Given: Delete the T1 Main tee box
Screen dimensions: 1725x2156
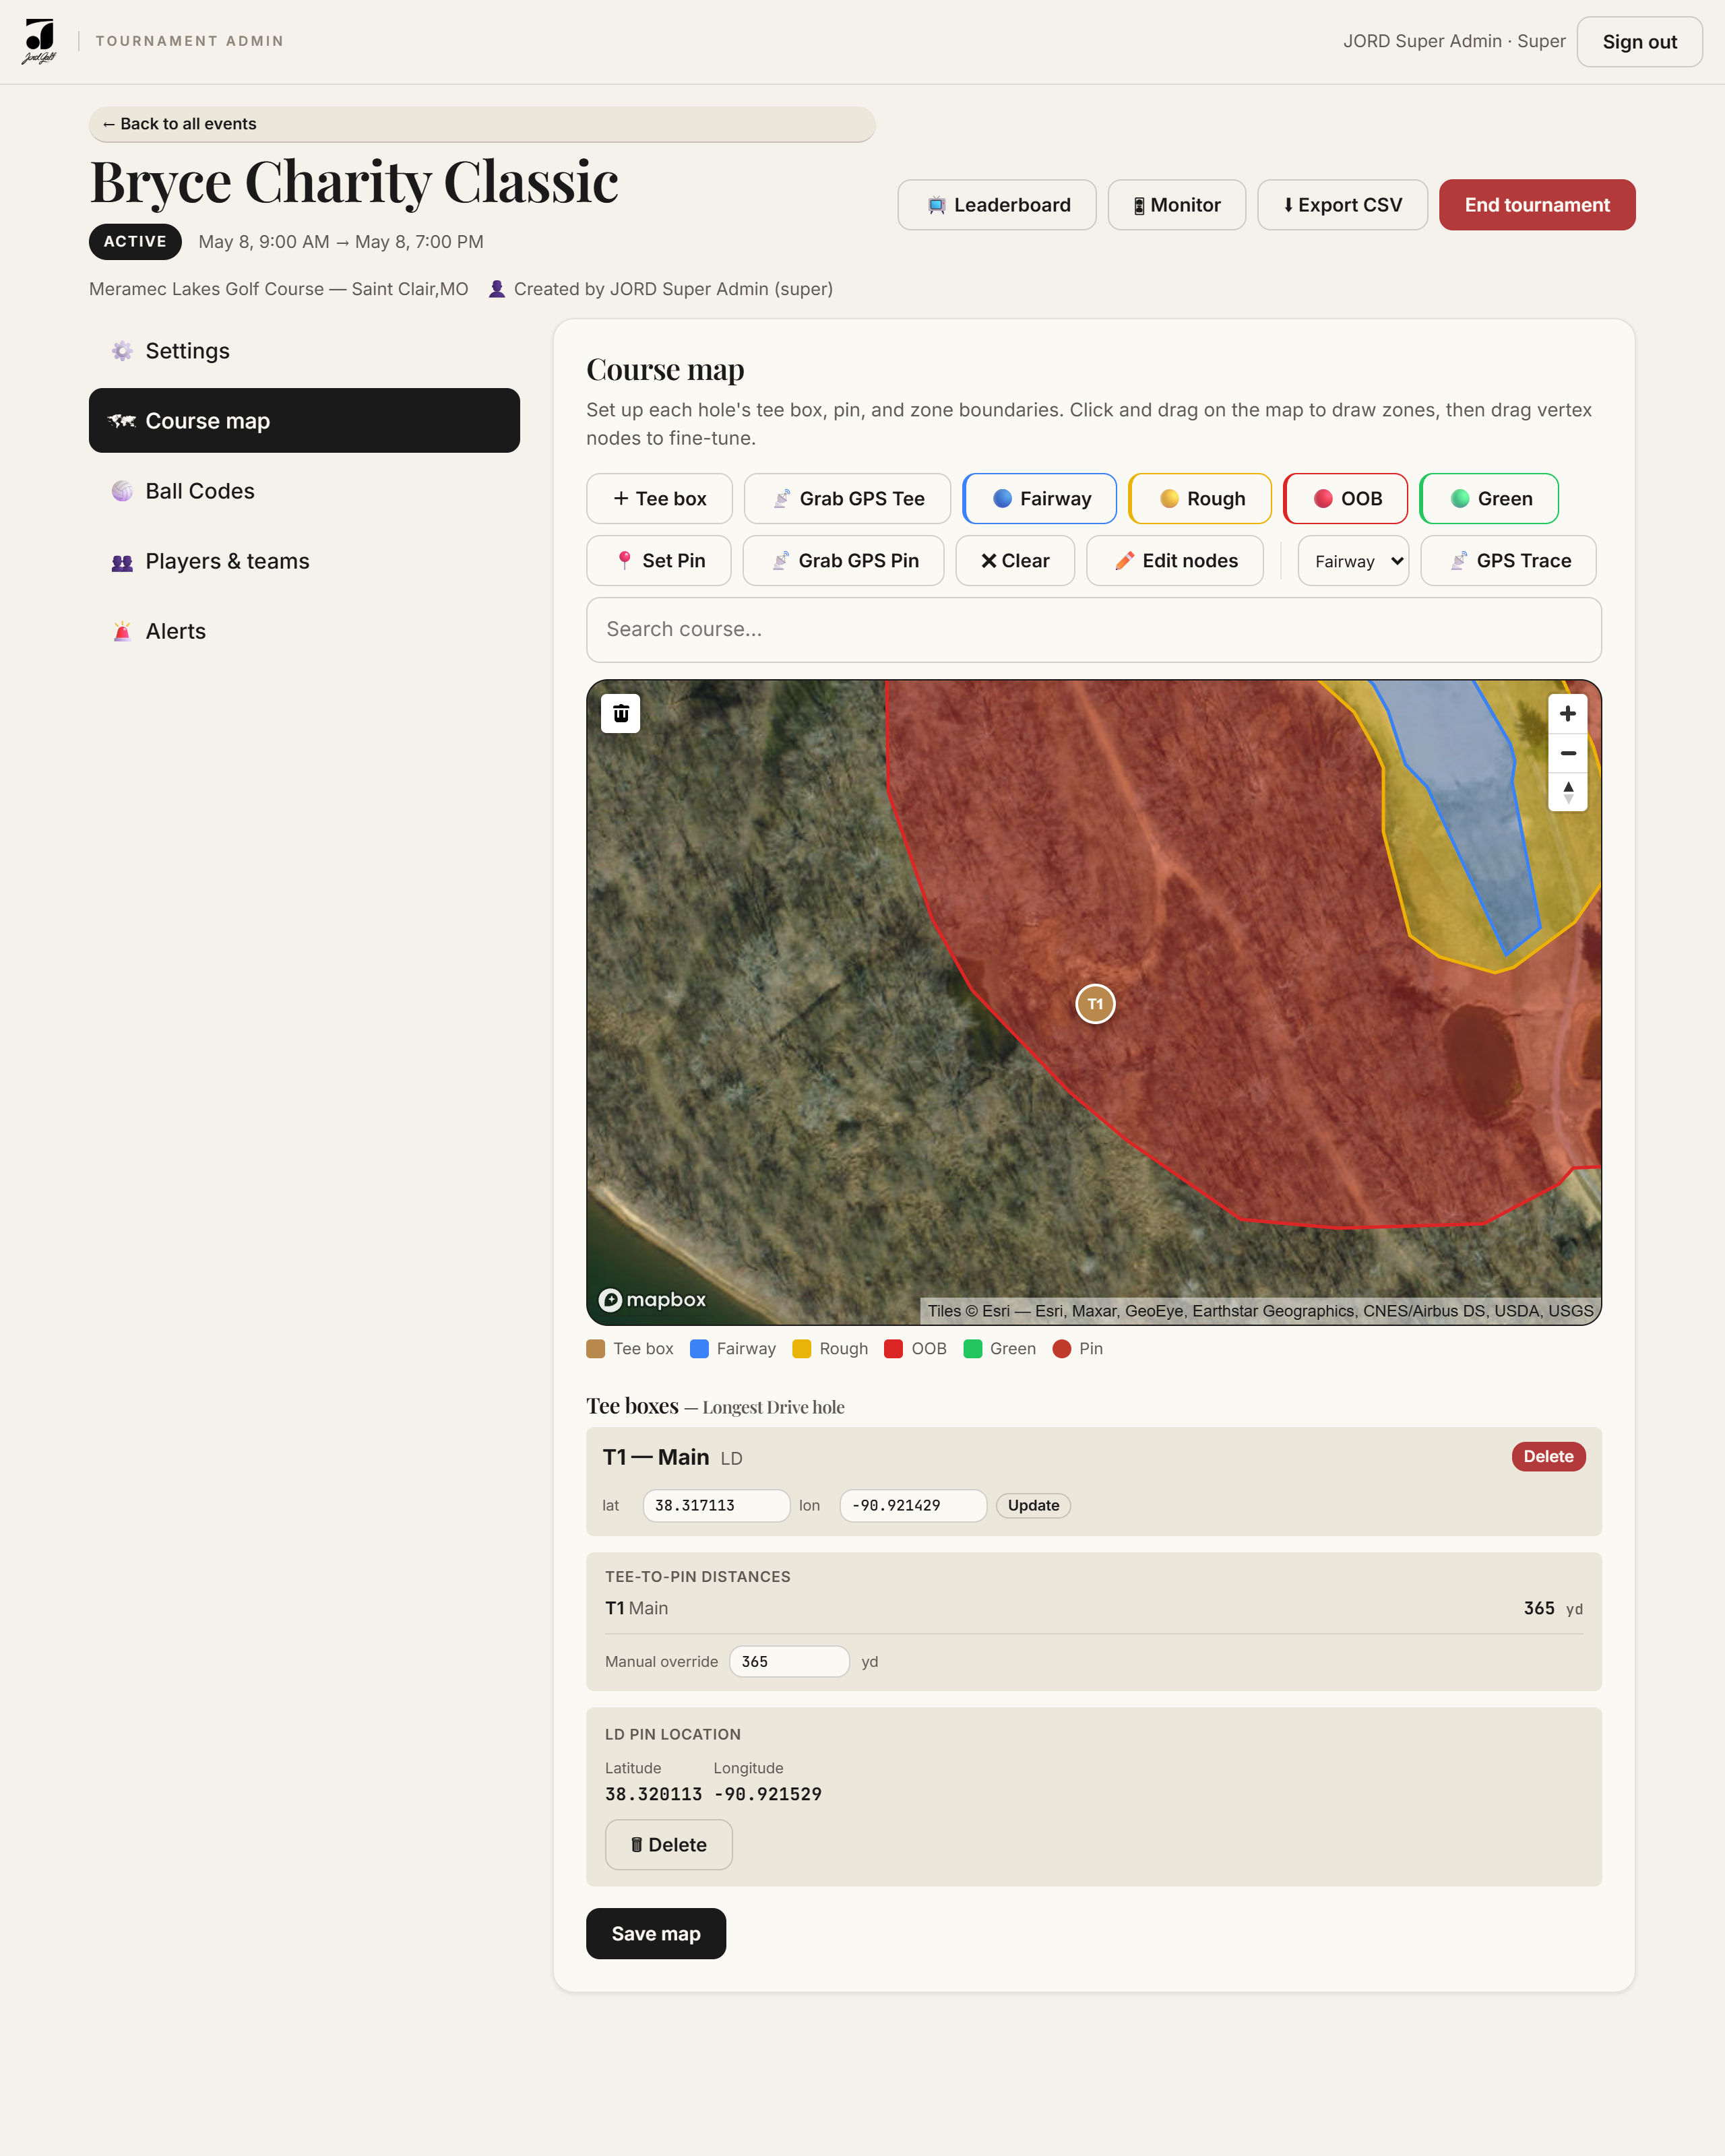Looking at the screenshot, I should 1548,1456.
